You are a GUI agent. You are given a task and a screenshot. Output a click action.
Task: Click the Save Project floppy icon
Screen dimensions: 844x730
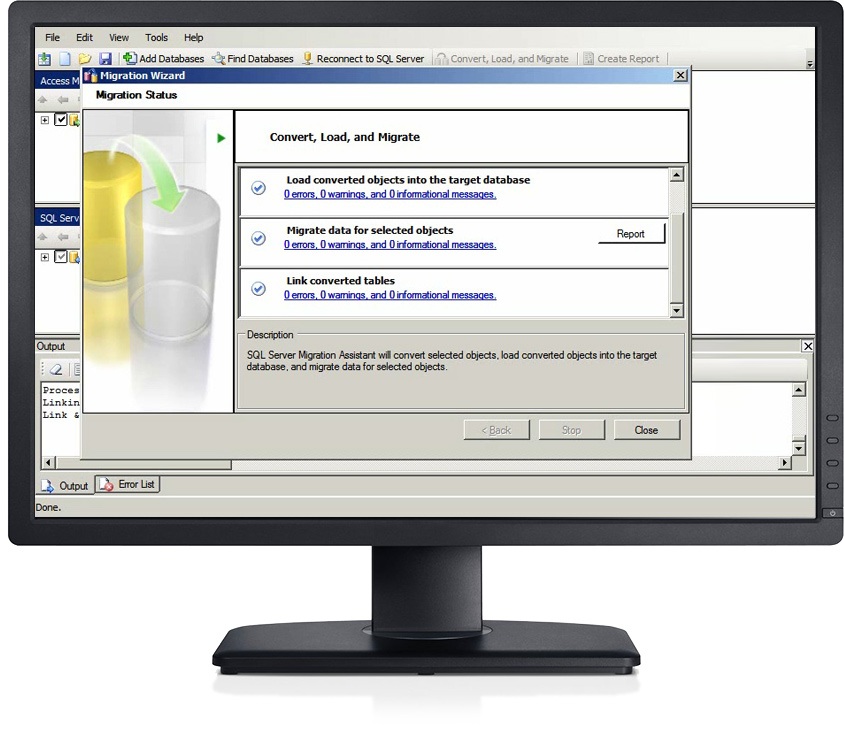[x=105, y=59]
